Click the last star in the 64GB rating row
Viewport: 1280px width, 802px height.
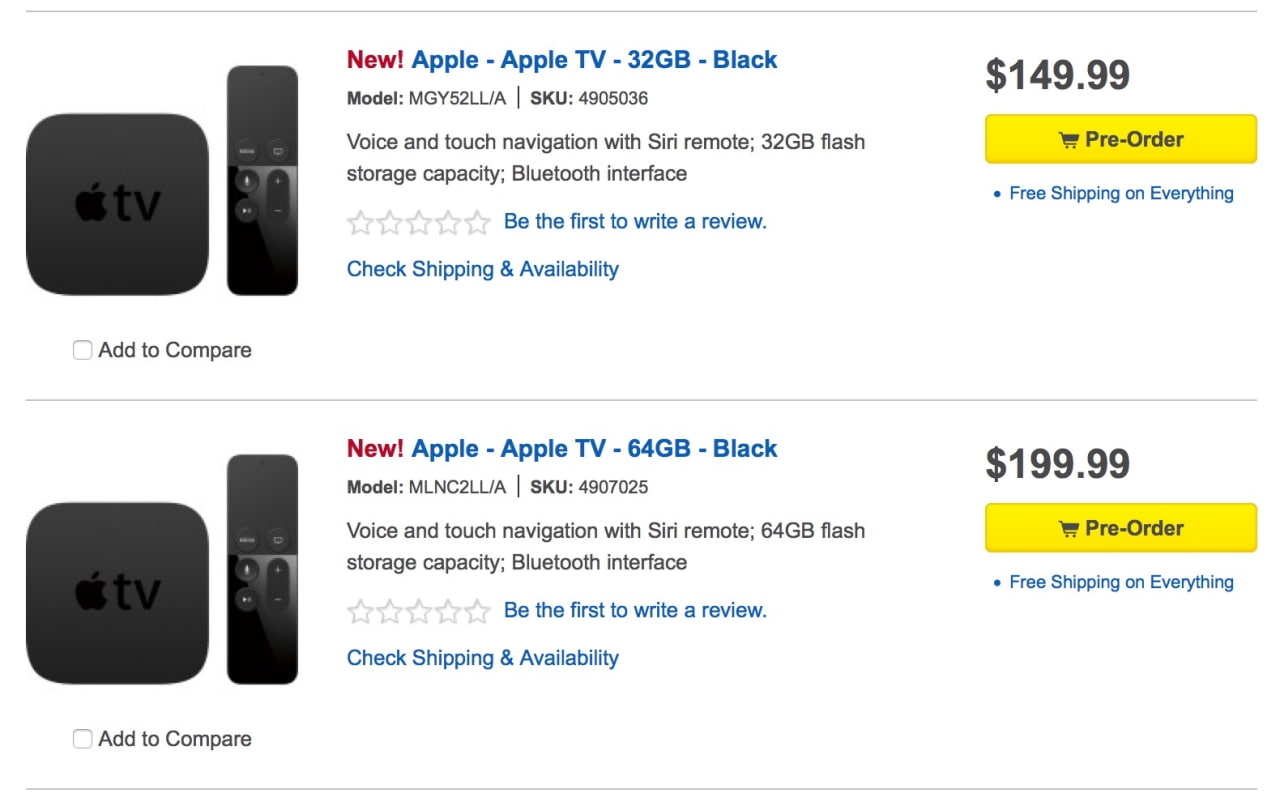click(479, 610)
